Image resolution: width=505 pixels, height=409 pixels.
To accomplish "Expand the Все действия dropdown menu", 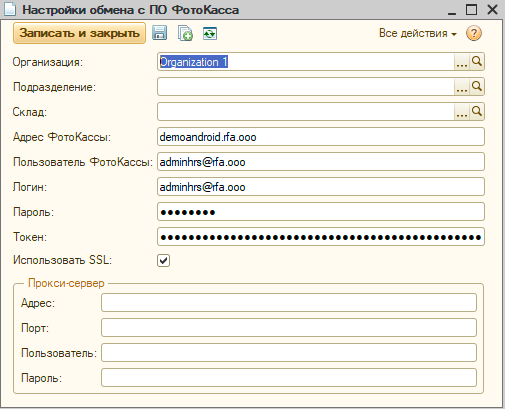I will [x=418, y=33].
